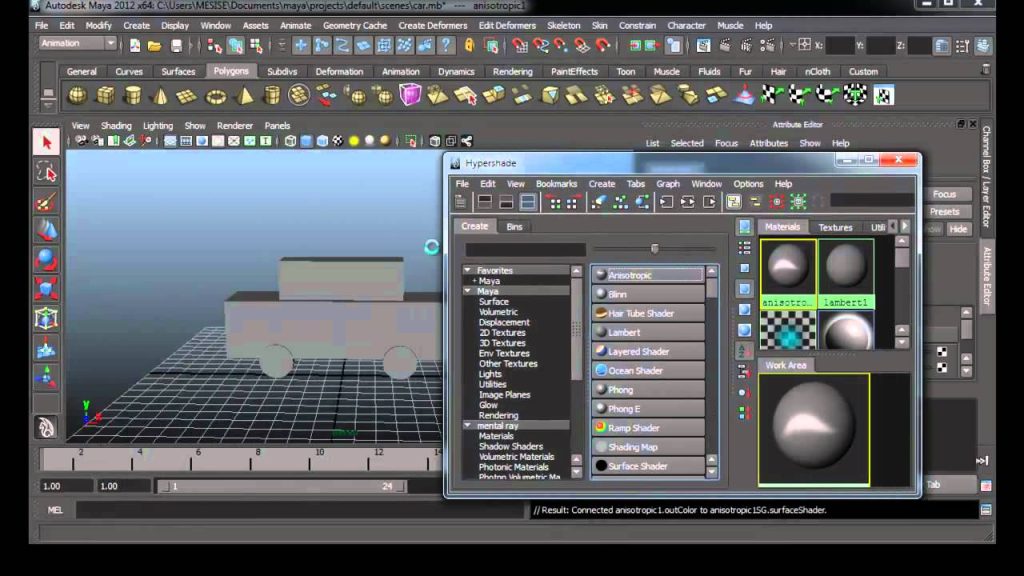Select the Rotate tool sphere icon
This screenshot has height=576, width=1024.
click(46, 259)
